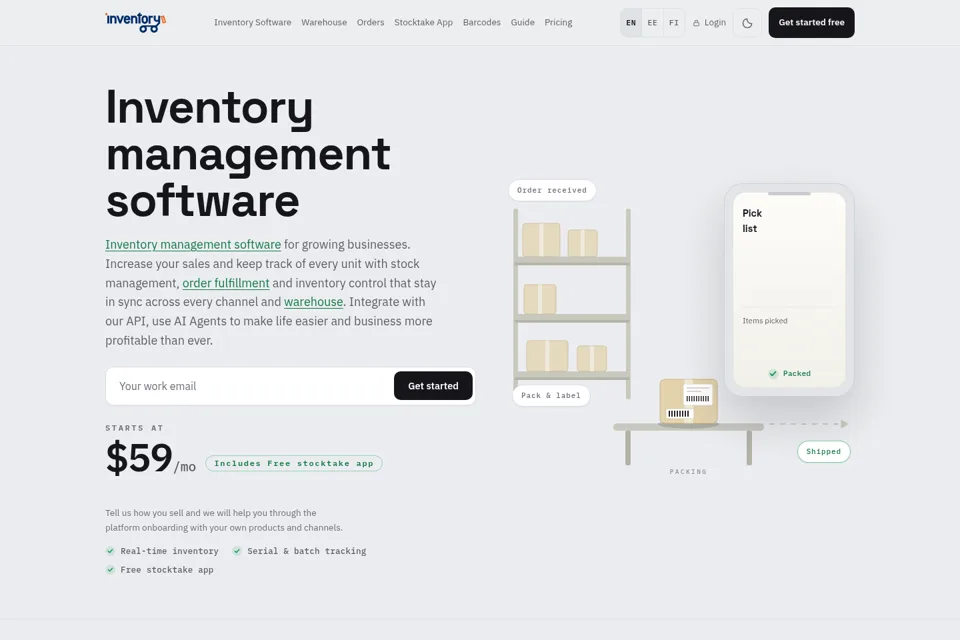This screenshot has width=960, height=640.
Task: Click the Get started button beside email field
Action: pyautogui.click(x=433, y=386)
